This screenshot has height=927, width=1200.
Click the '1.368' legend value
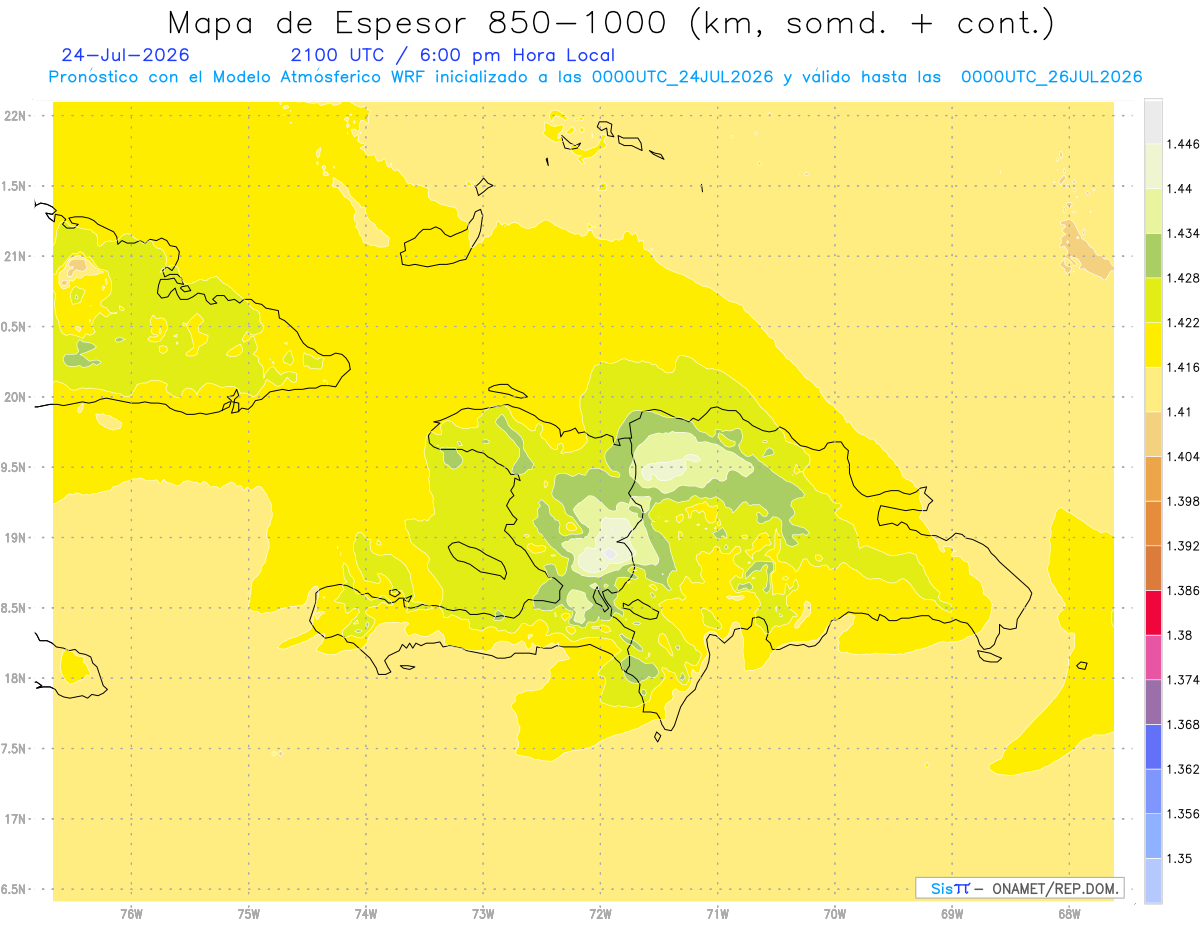1182,724
